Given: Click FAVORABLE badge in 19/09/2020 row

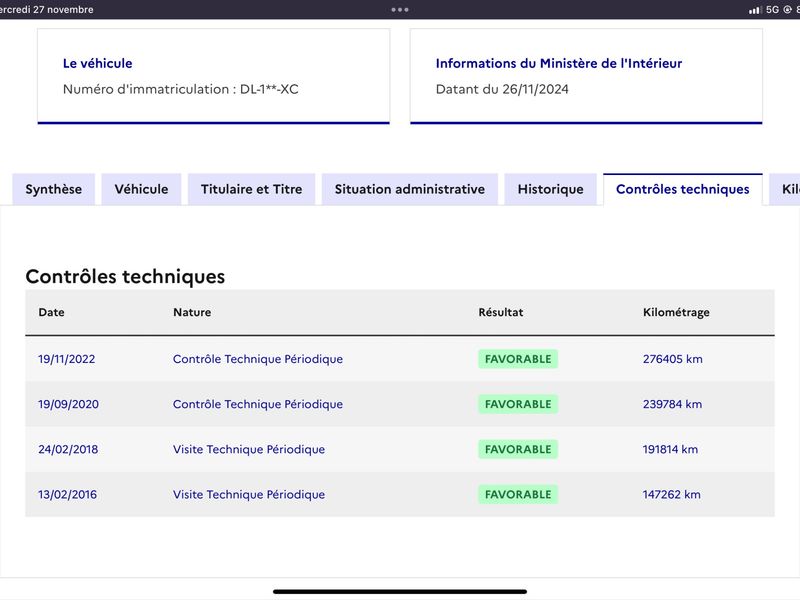Looking at the screenshot, I should point(518,404).
